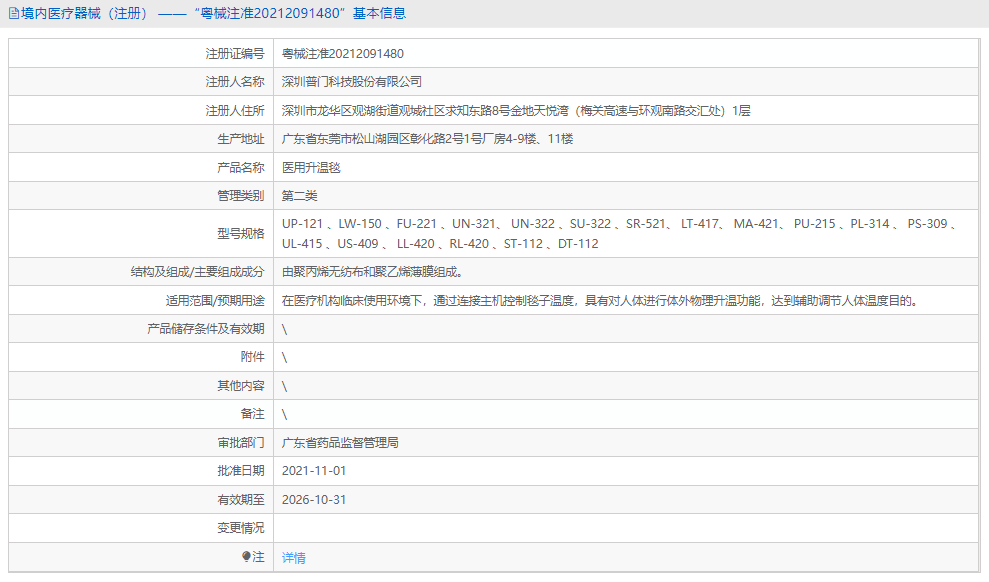Image resolution: width=989 pixels, height=582 pixels.
Task: Click the bulb icon next to 注
Action: pyautogui.click(x=246, y=556)
